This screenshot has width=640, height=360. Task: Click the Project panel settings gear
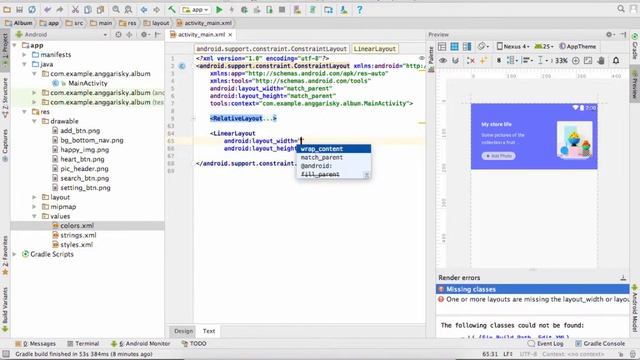pos(144,35)
